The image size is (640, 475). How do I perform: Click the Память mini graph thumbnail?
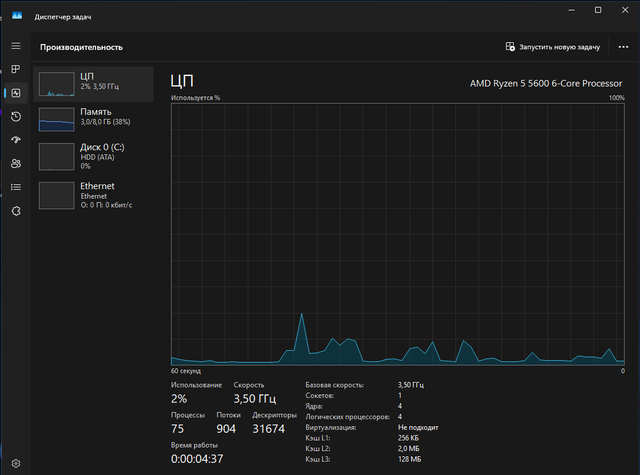[x=56, y=119]
